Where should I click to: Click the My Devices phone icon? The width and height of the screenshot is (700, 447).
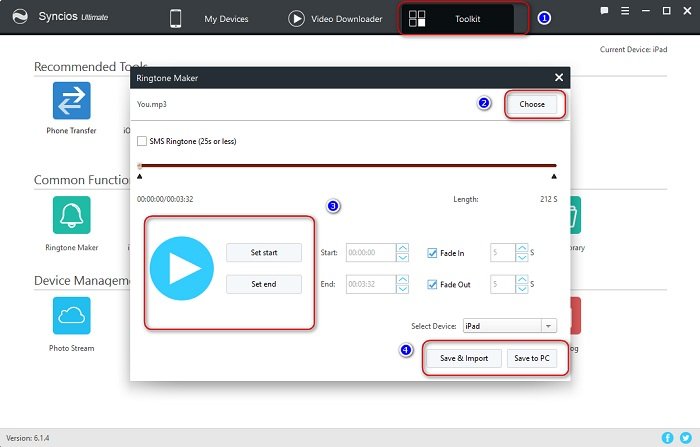click(175, 19)
